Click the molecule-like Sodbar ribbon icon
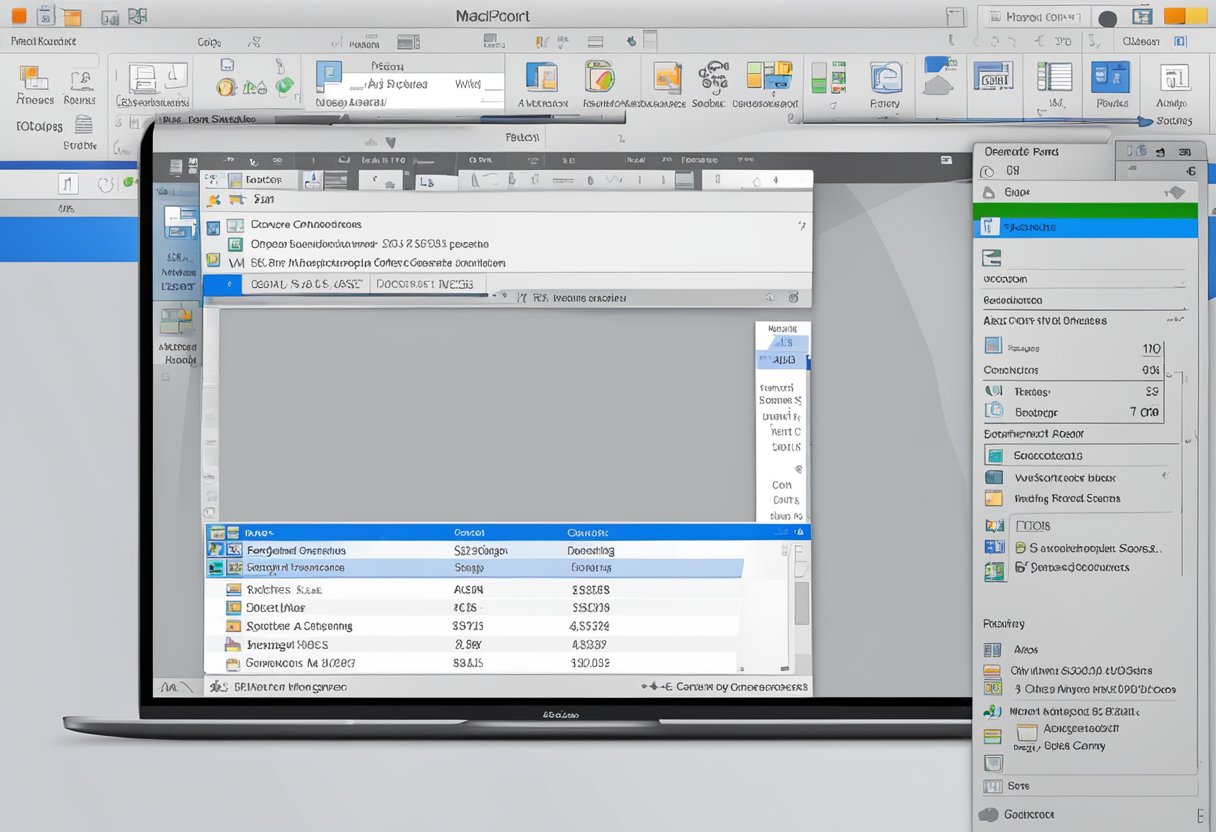 click(712, 77)
